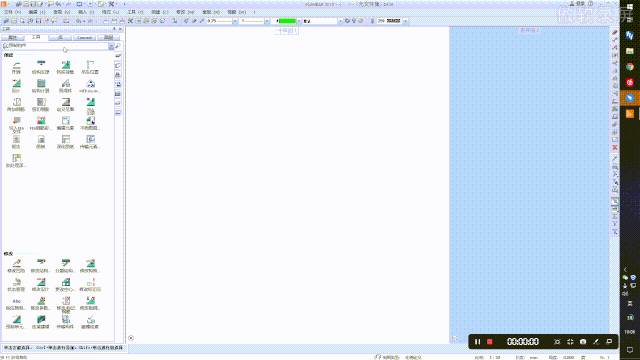Open the Format (格式) menu

[x=110, y=12]
